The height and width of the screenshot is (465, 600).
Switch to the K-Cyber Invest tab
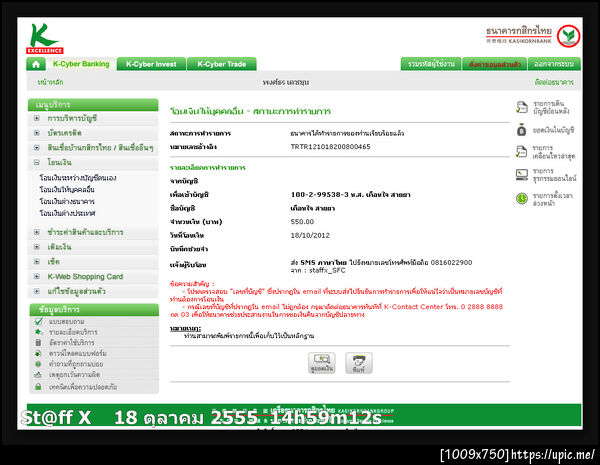[151, 64]
